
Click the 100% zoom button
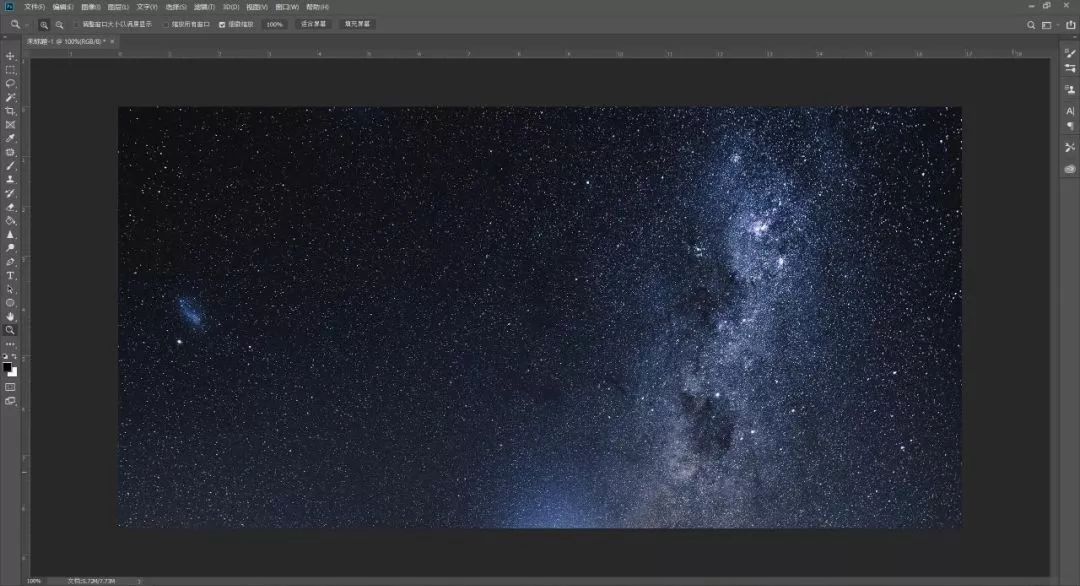(275, 24)
